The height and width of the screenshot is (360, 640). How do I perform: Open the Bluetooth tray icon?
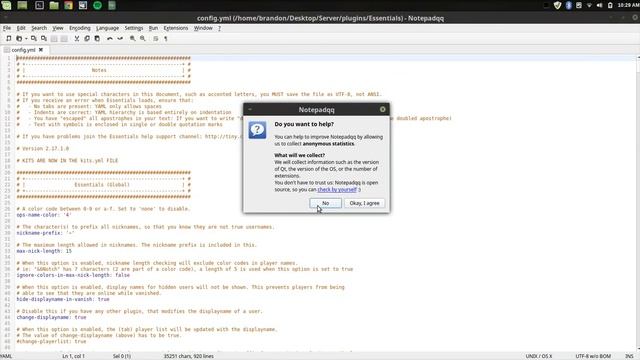569,5
